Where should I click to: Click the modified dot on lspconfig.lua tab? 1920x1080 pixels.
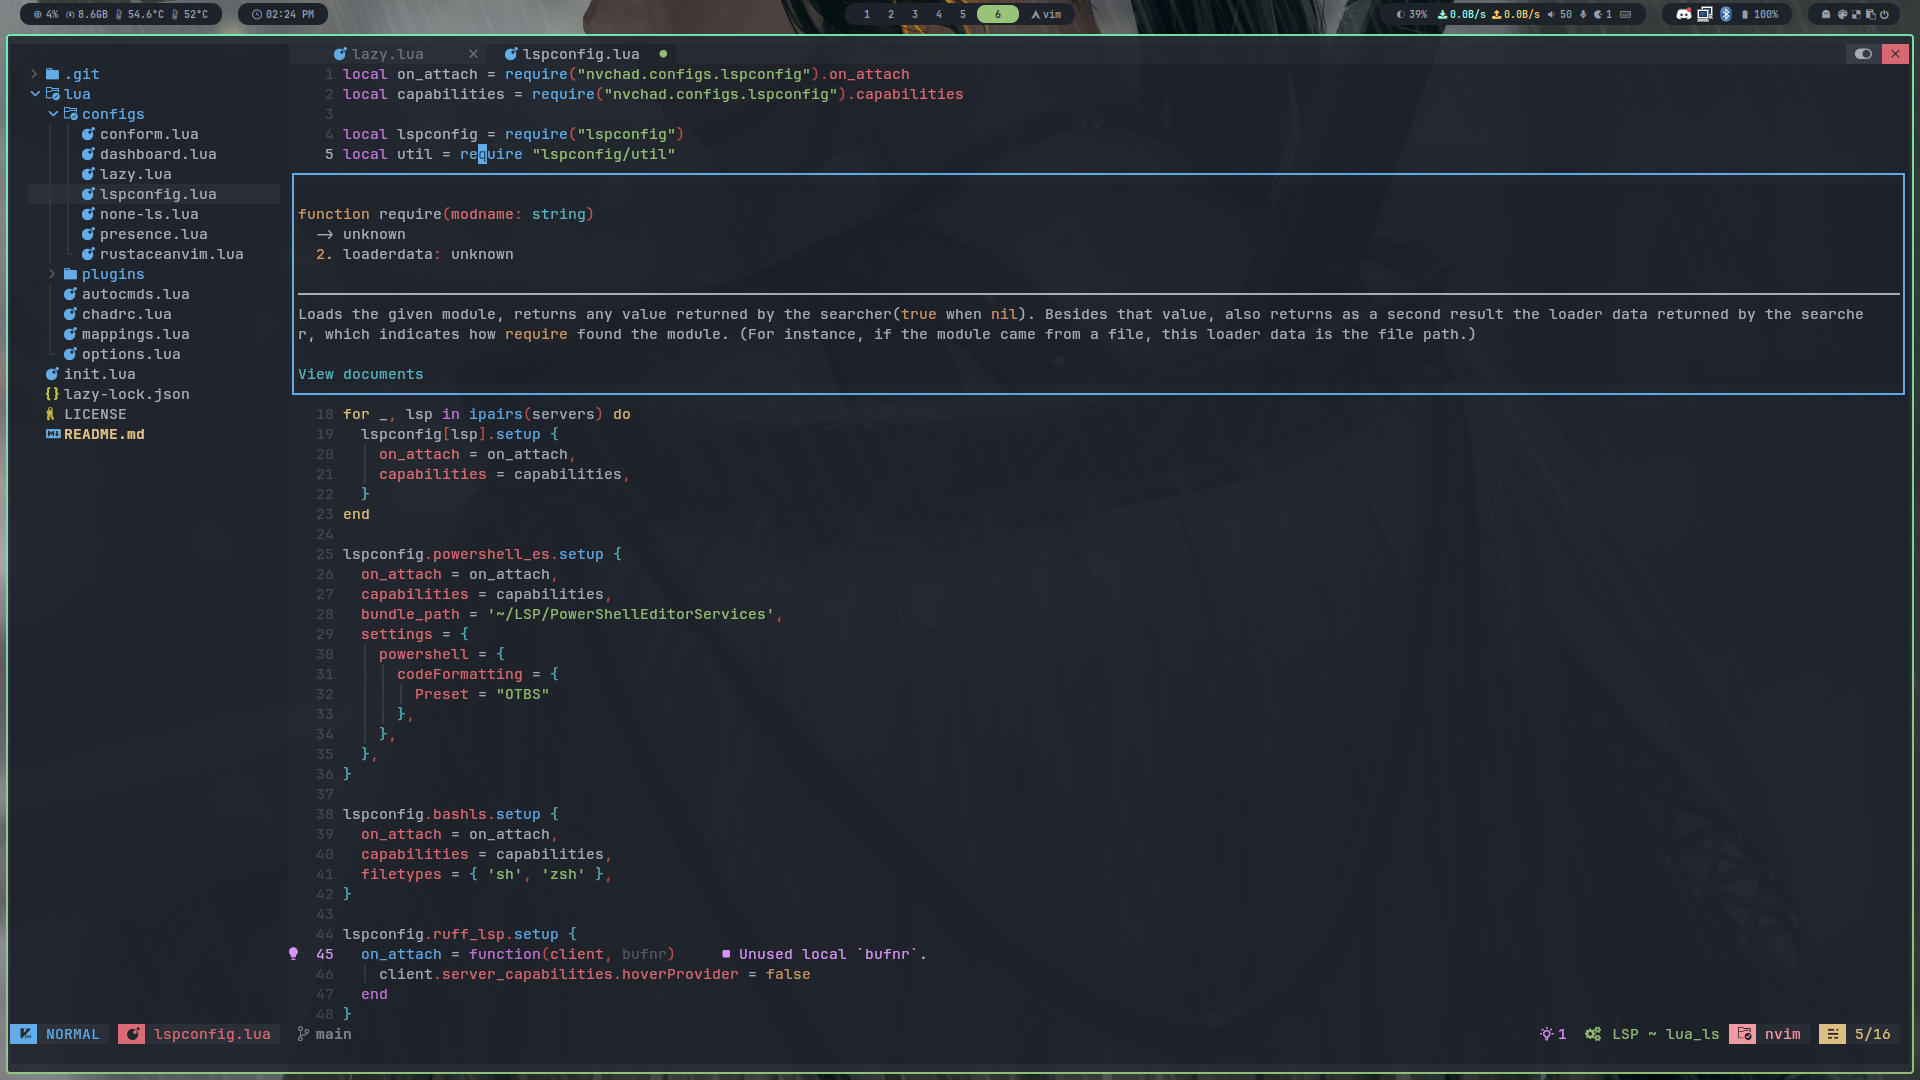(663, 54)
